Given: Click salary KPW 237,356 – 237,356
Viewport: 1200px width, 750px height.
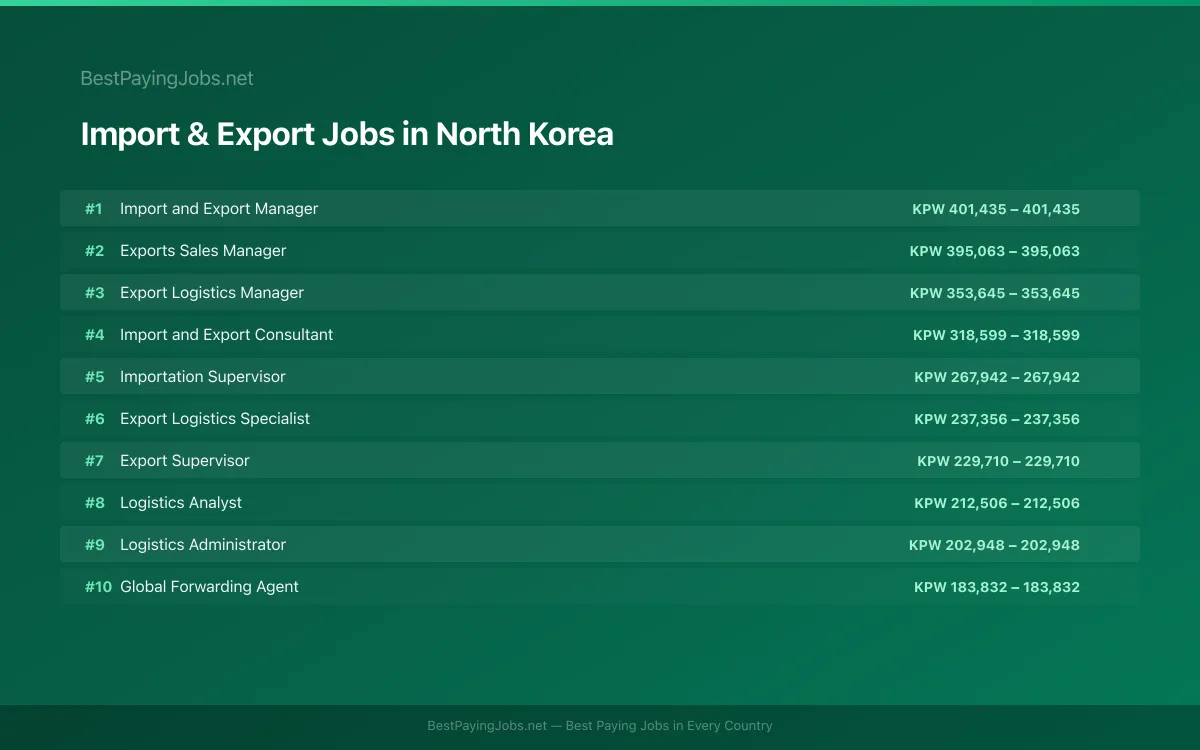Looking at the screenshot, I should click(x=997, y=419).
